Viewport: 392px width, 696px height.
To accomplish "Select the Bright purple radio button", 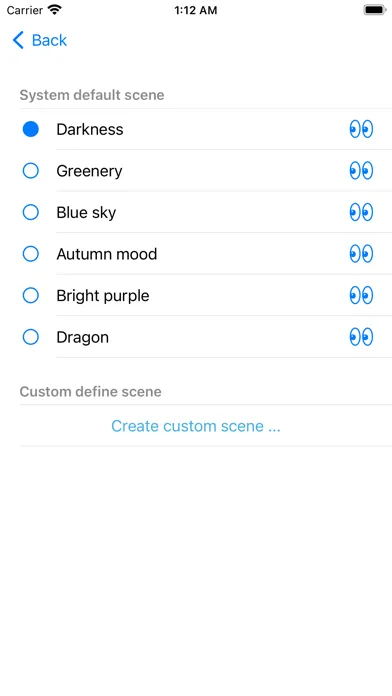I will [31, 296].
